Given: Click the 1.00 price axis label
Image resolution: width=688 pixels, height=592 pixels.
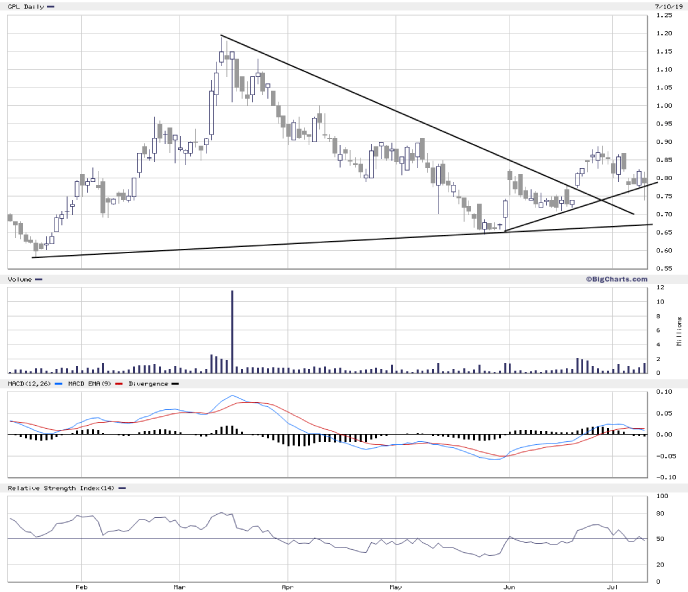Looking at the screenshot, I should 663,106.
